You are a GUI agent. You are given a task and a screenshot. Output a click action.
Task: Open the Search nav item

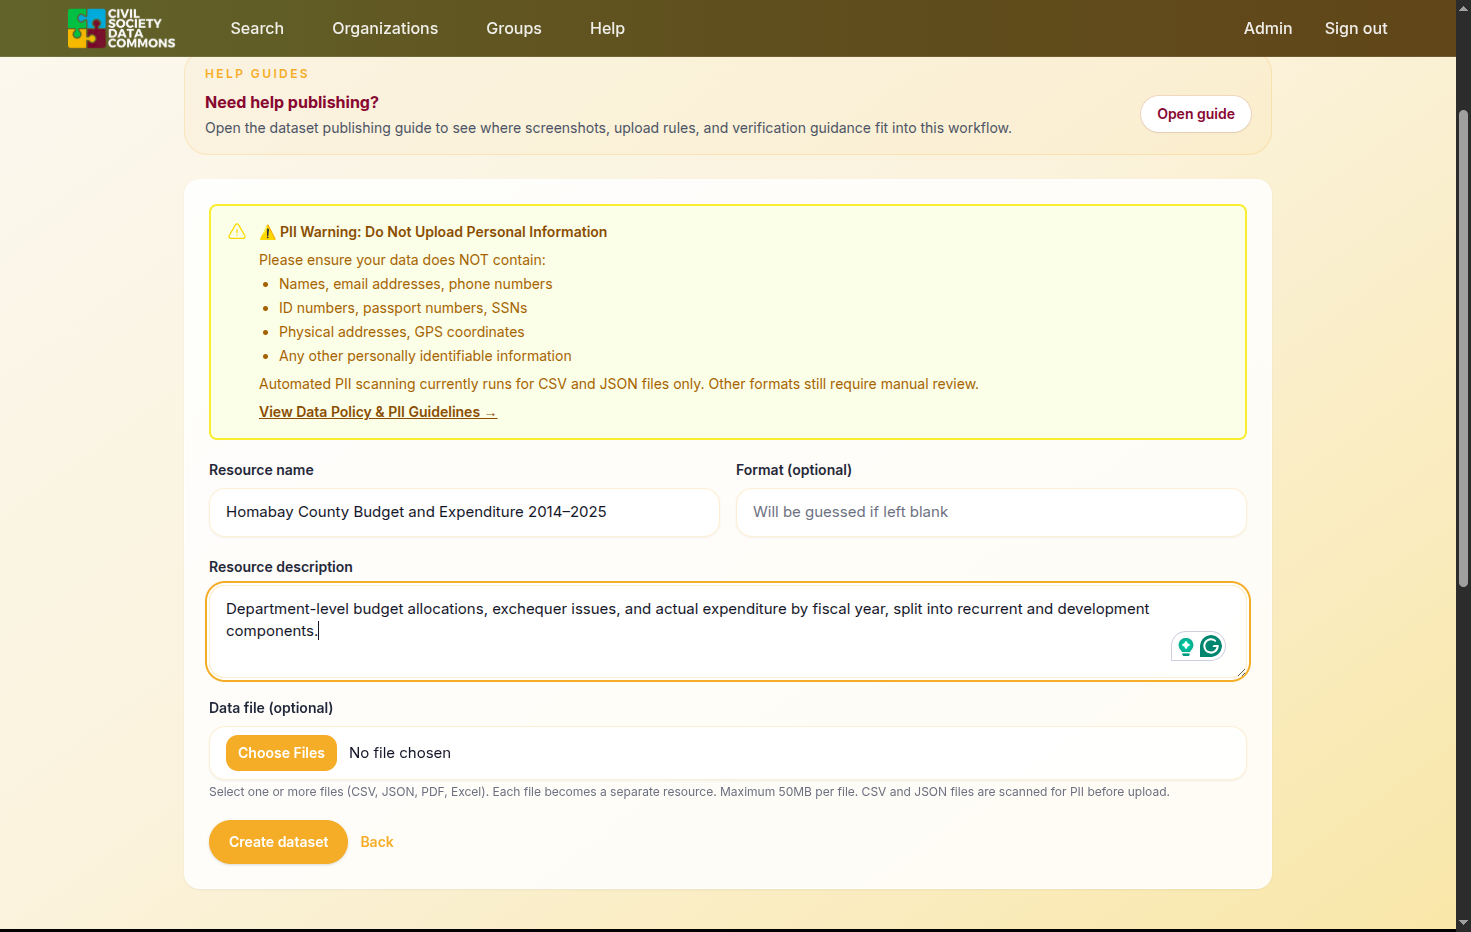click(x=257, y=28)
